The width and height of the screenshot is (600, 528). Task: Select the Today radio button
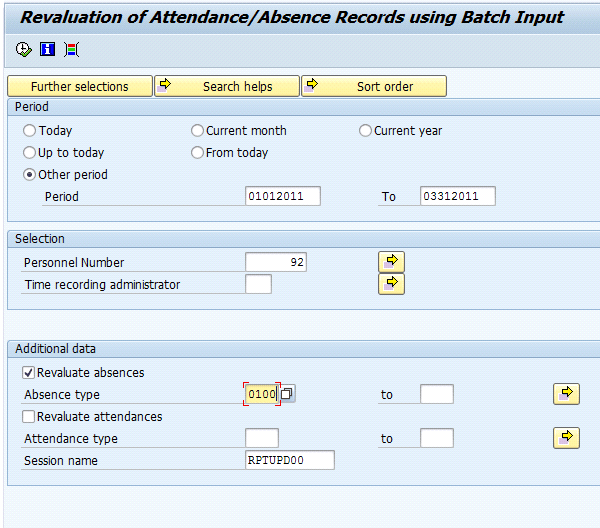tap(30, 131)
